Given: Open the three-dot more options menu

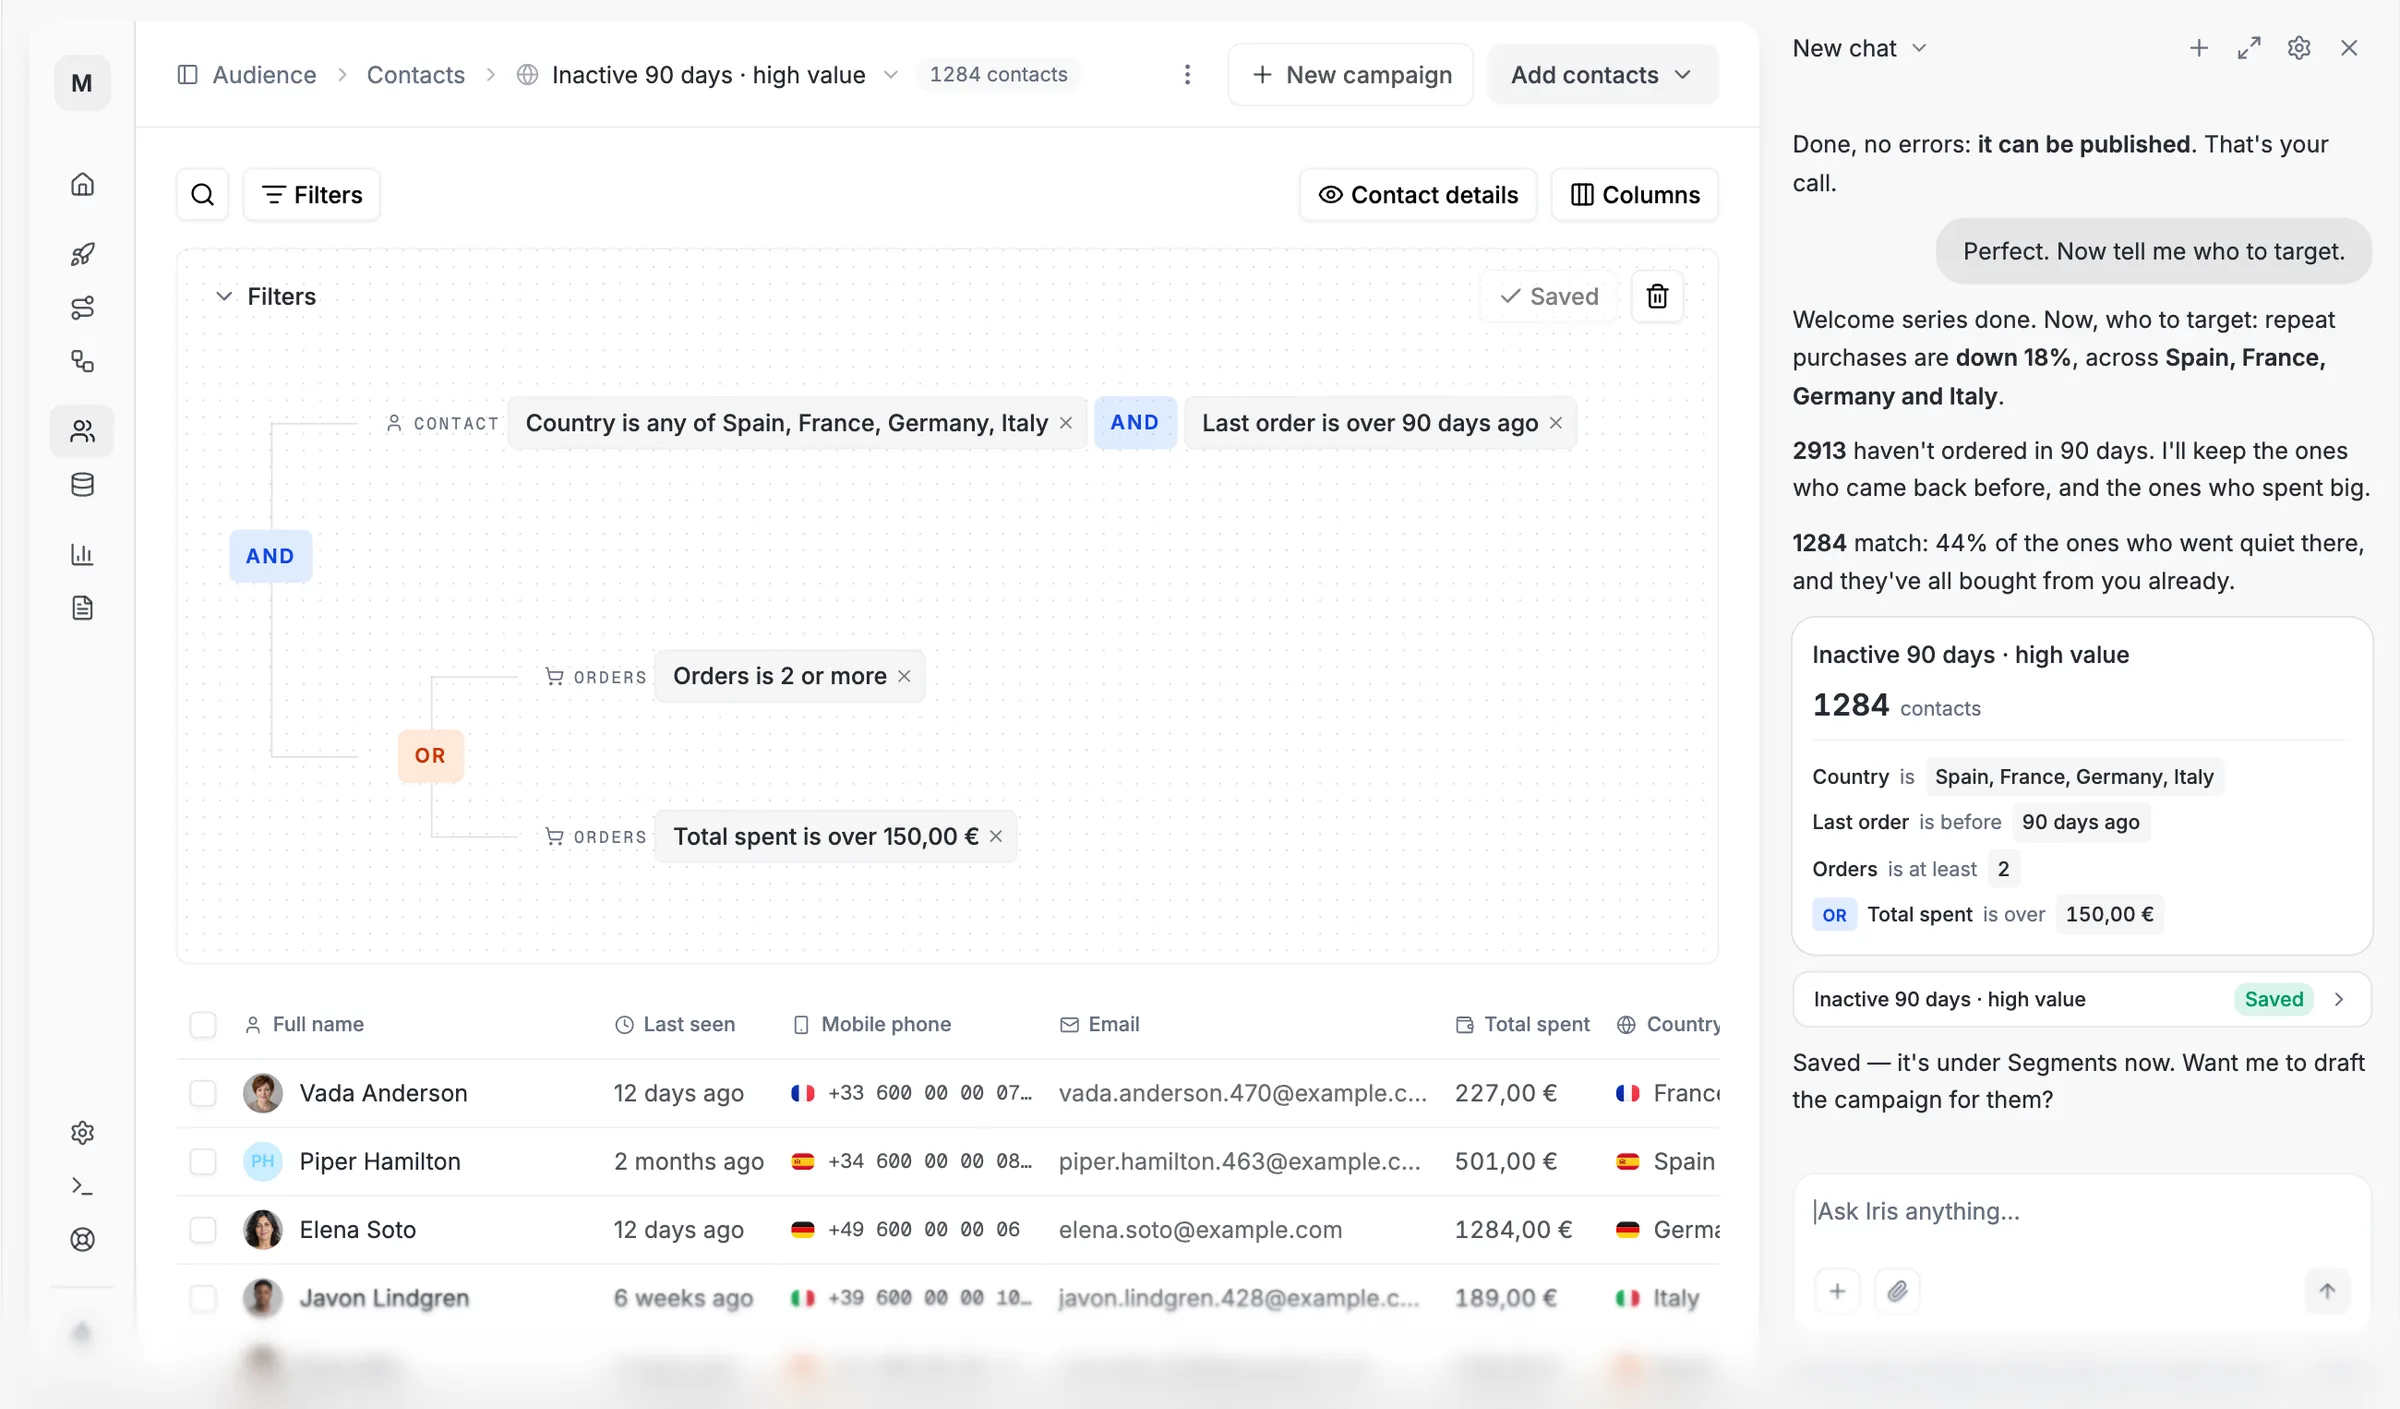Looking at the screenshot, I should pos(1187,75).
